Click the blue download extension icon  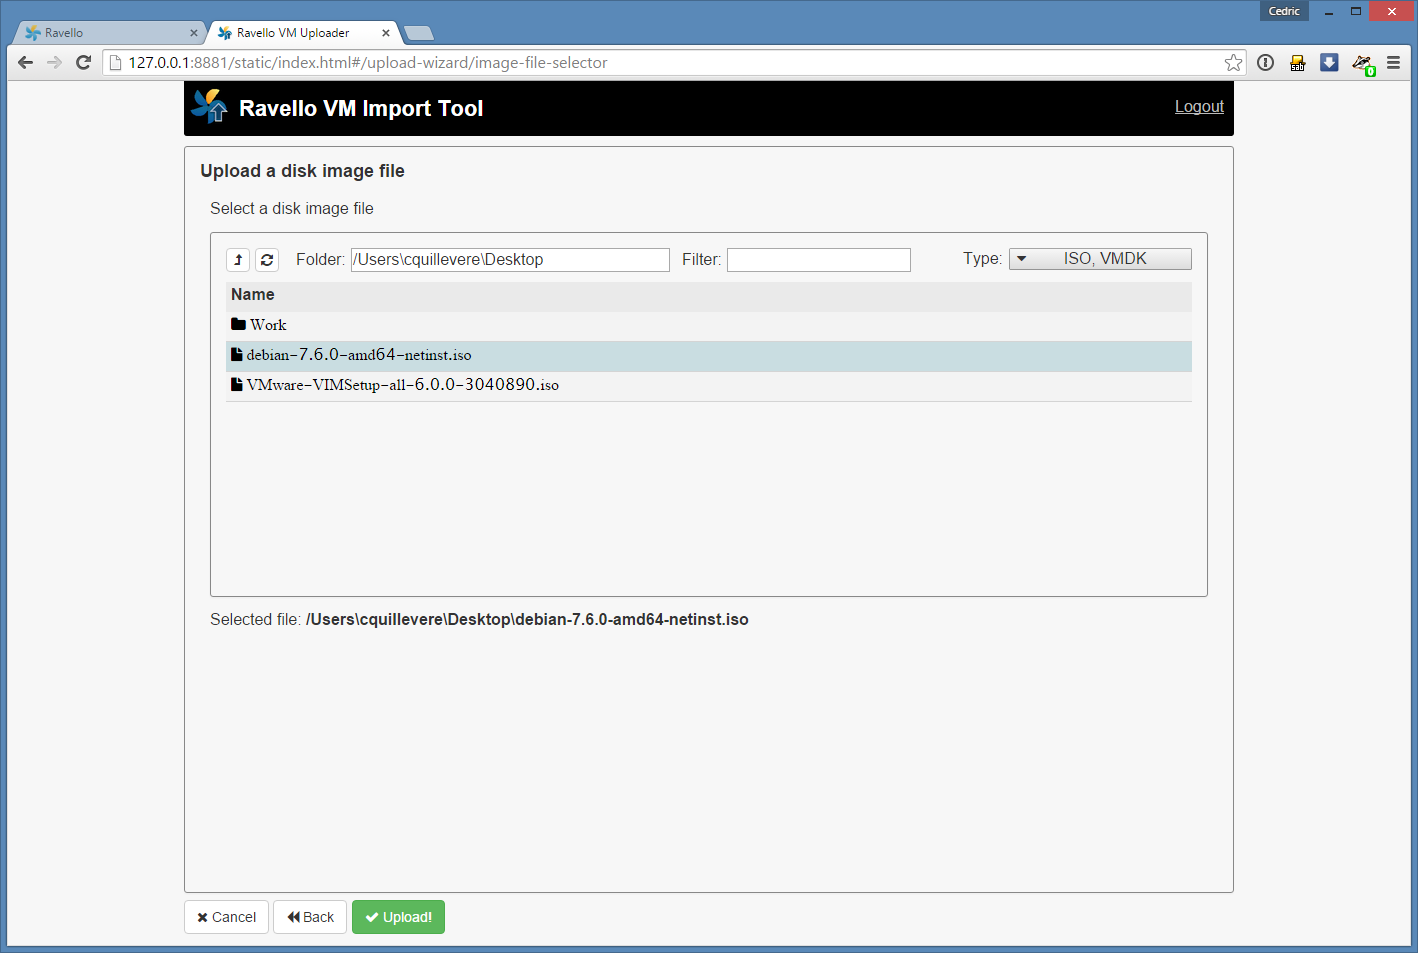pyautogui.click(x=1329, y=63)
